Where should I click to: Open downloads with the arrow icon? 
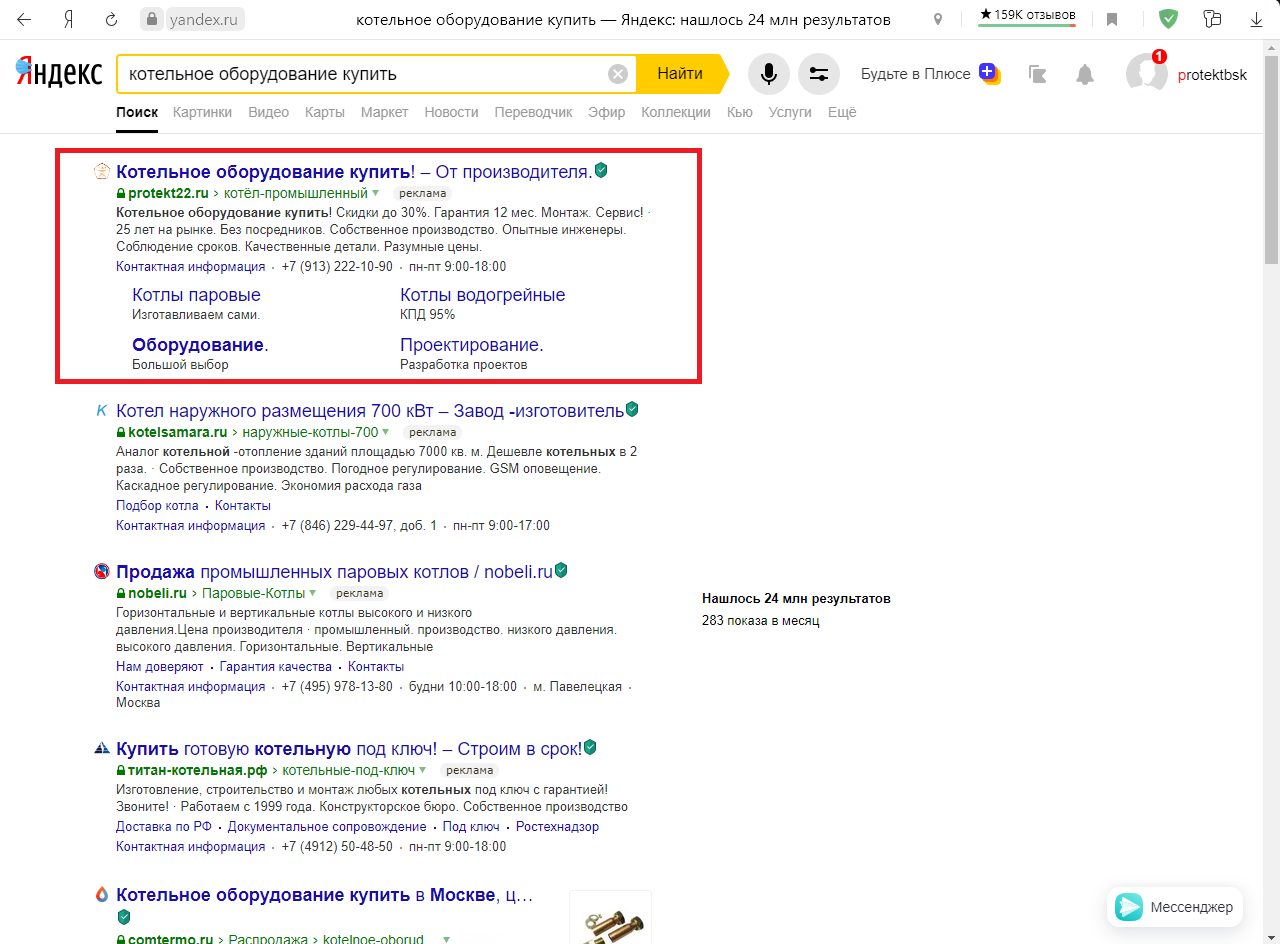click(1256, 18)
